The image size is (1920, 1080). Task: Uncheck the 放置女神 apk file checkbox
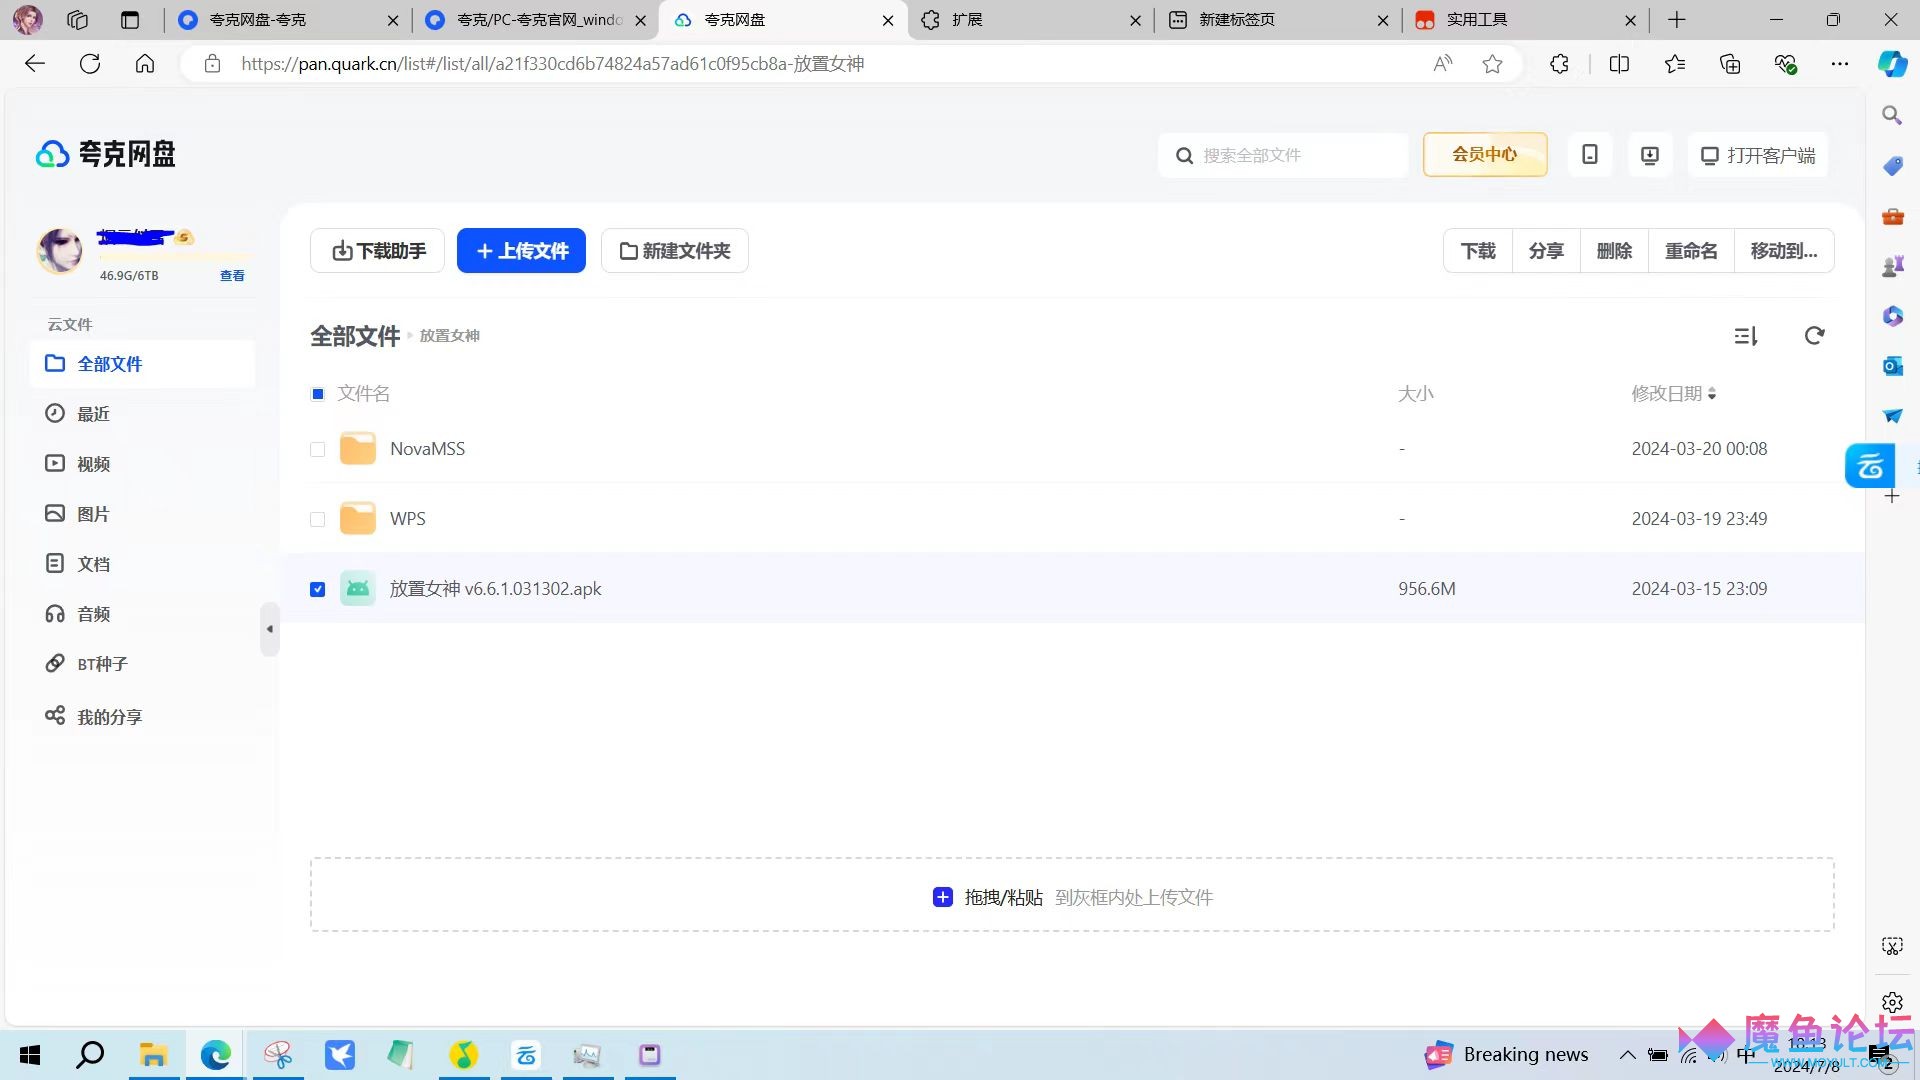[x=318, y=590]
